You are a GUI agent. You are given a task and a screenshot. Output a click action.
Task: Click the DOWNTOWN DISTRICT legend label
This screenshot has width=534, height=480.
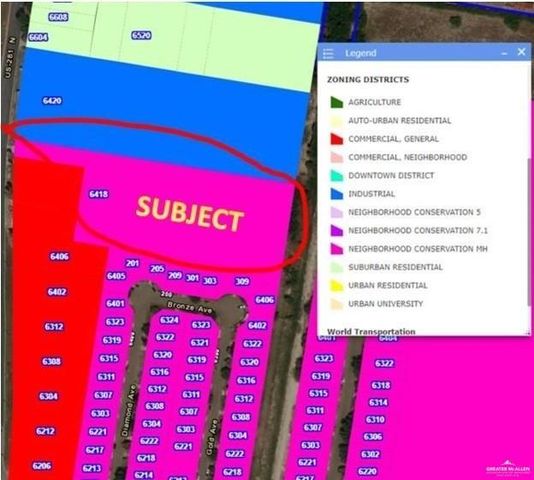point(391,176)
